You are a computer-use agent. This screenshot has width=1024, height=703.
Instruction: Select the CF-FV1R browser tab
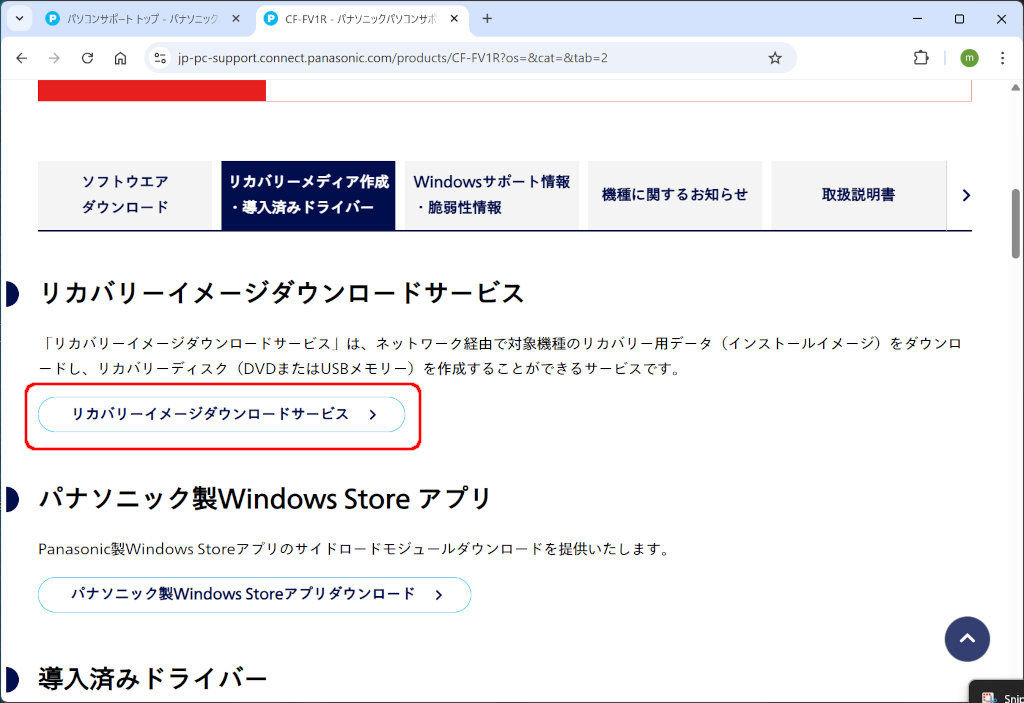[x=362, y=19]
